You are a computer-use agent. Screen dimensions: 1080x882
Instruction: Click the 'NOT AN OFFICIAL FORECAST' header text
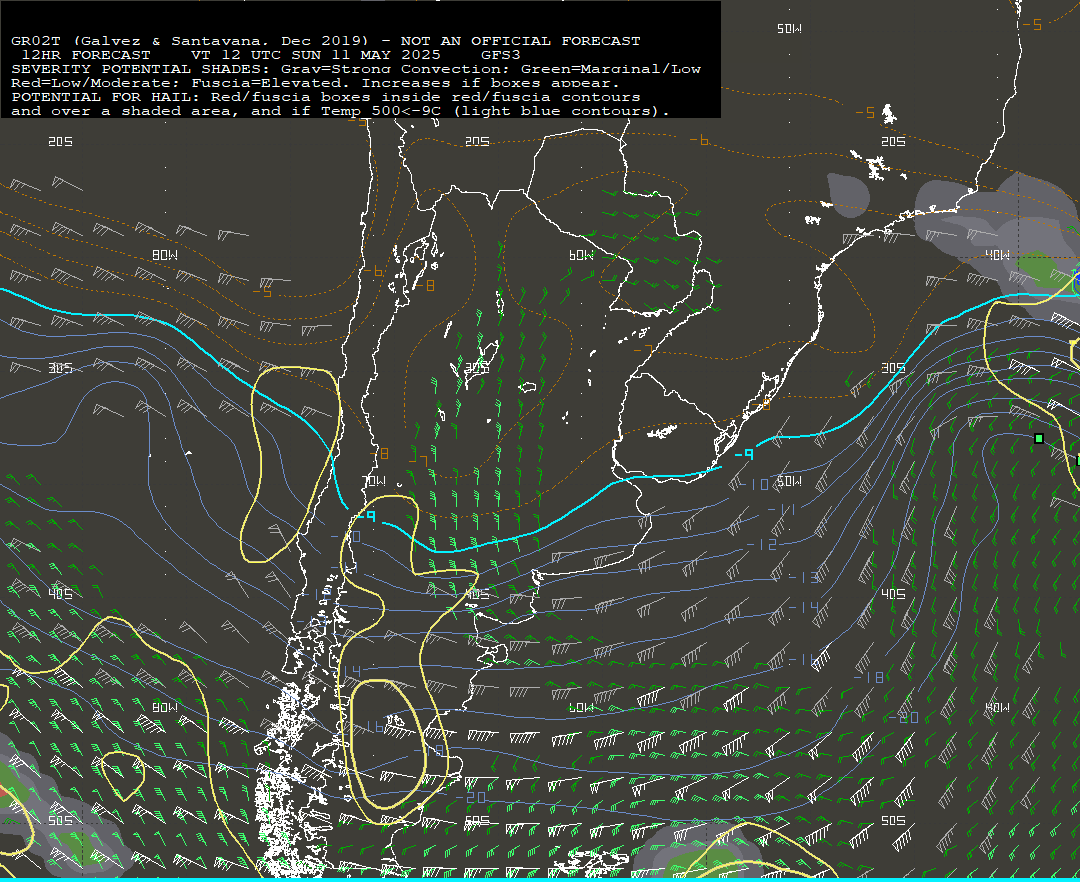point(520,41)
